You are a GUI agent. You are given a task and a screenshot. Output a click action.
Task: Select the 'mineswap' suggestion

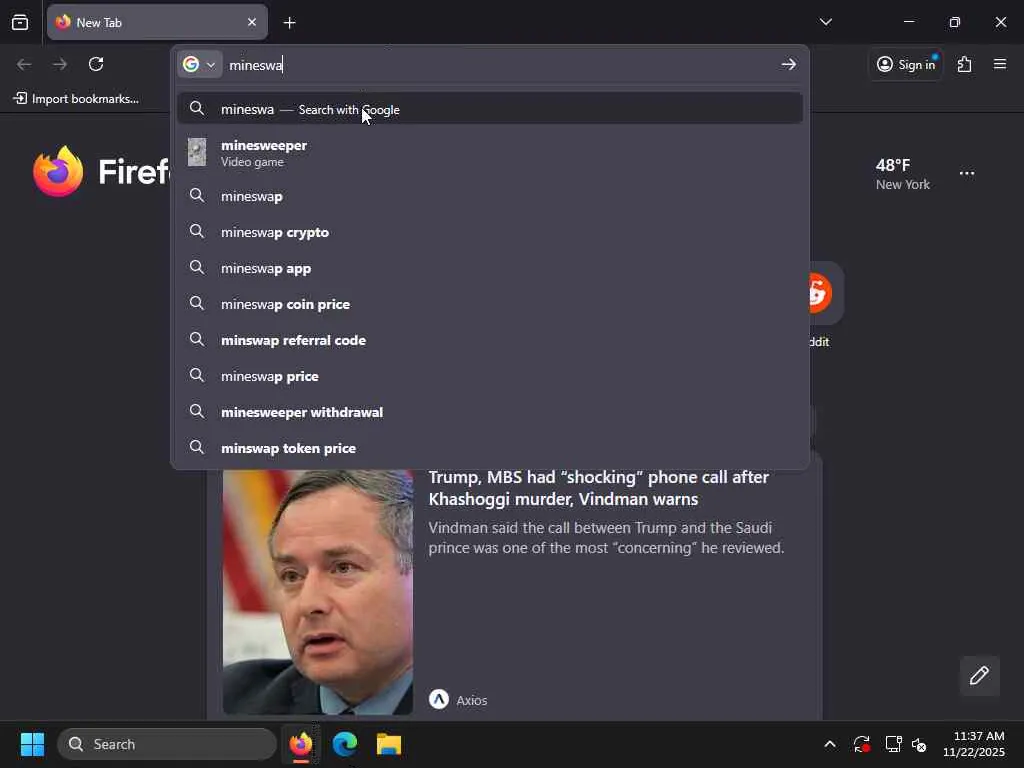click(x=490, y=196)
